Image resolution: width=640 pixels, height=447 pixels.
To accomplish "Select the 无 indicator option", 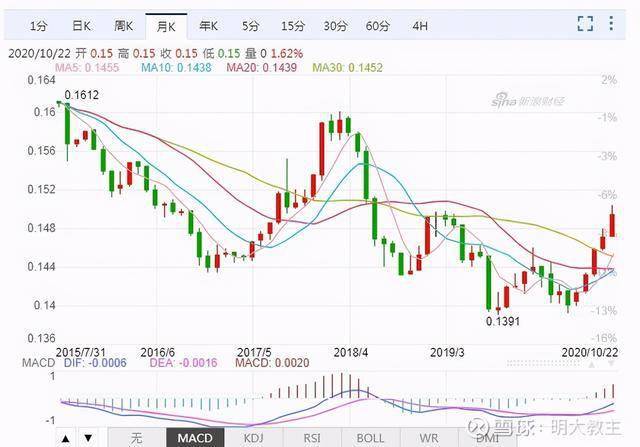I will click(x=137, y=438).
